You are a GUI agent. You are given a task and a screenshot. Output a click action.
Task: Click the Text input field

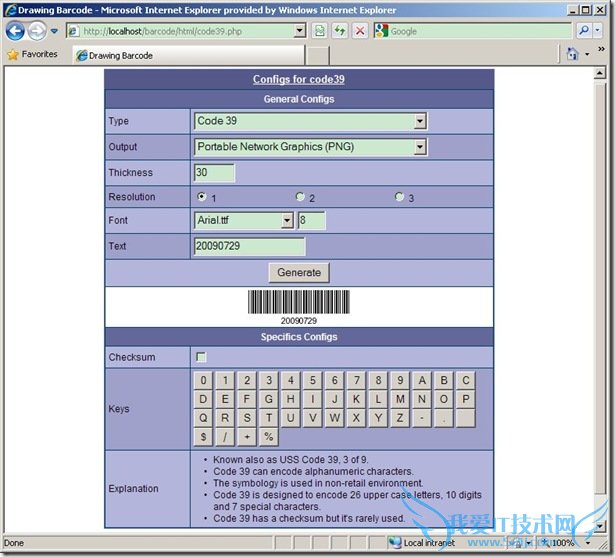(x=249, y=246)
